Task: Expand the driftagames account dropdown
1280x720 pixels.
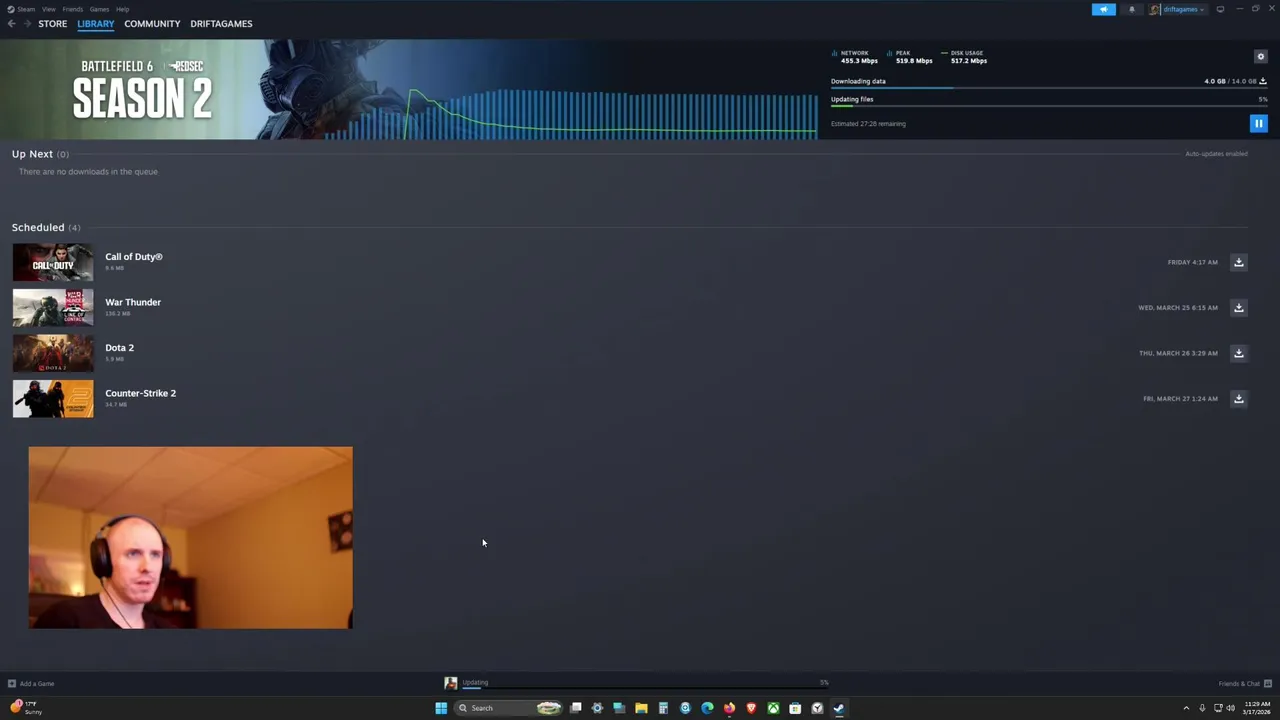Action: tap(1178, 9)
